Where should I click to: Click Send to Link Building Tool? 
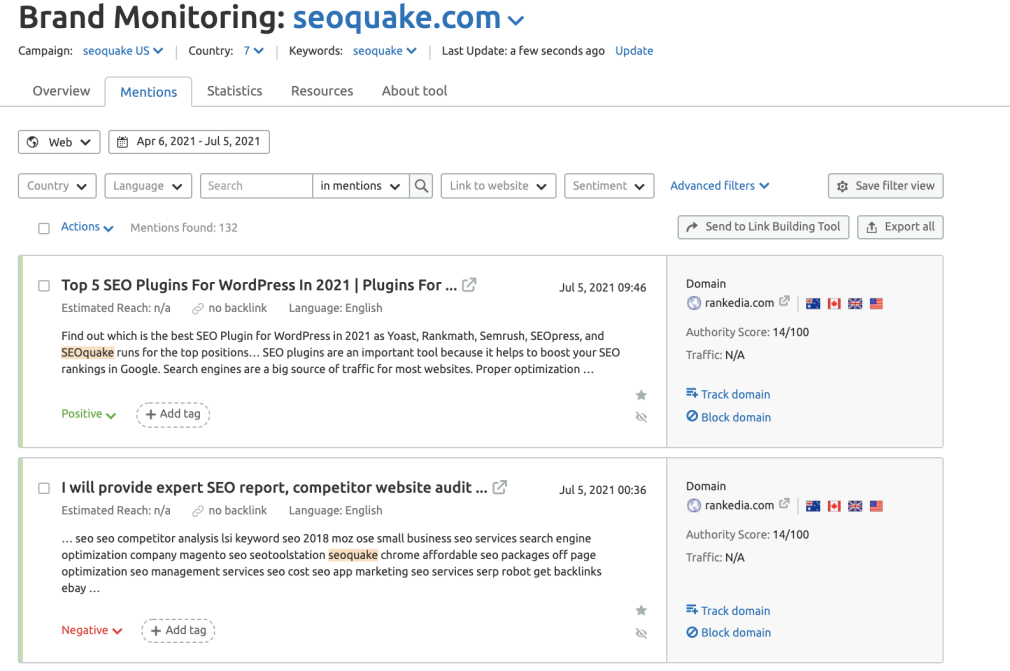tap(763, 227)
